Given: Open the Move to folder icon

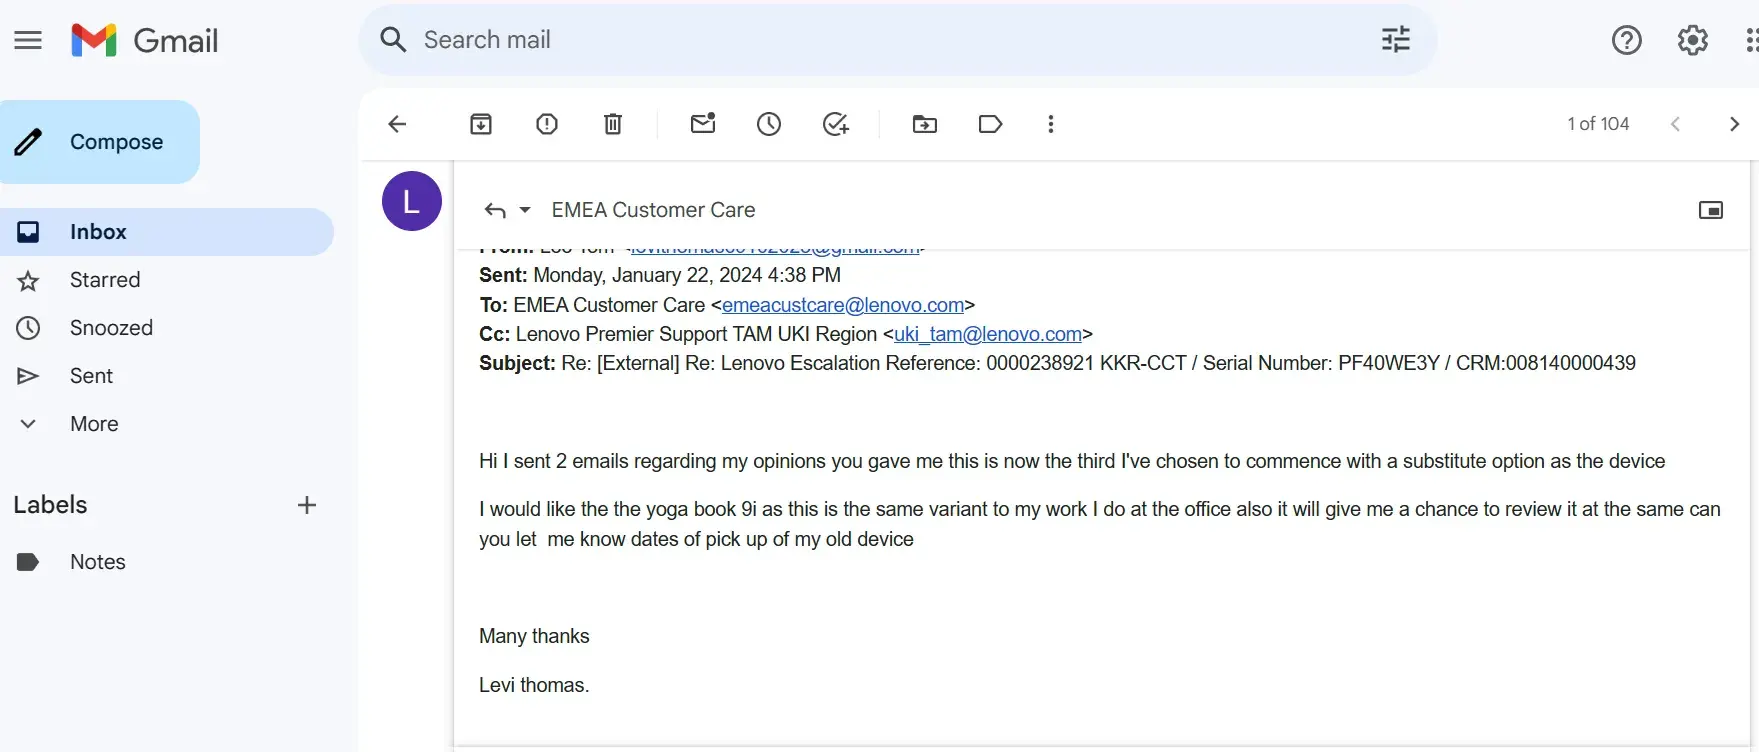Looking at the screenshot, I should [x=925, y=124].
